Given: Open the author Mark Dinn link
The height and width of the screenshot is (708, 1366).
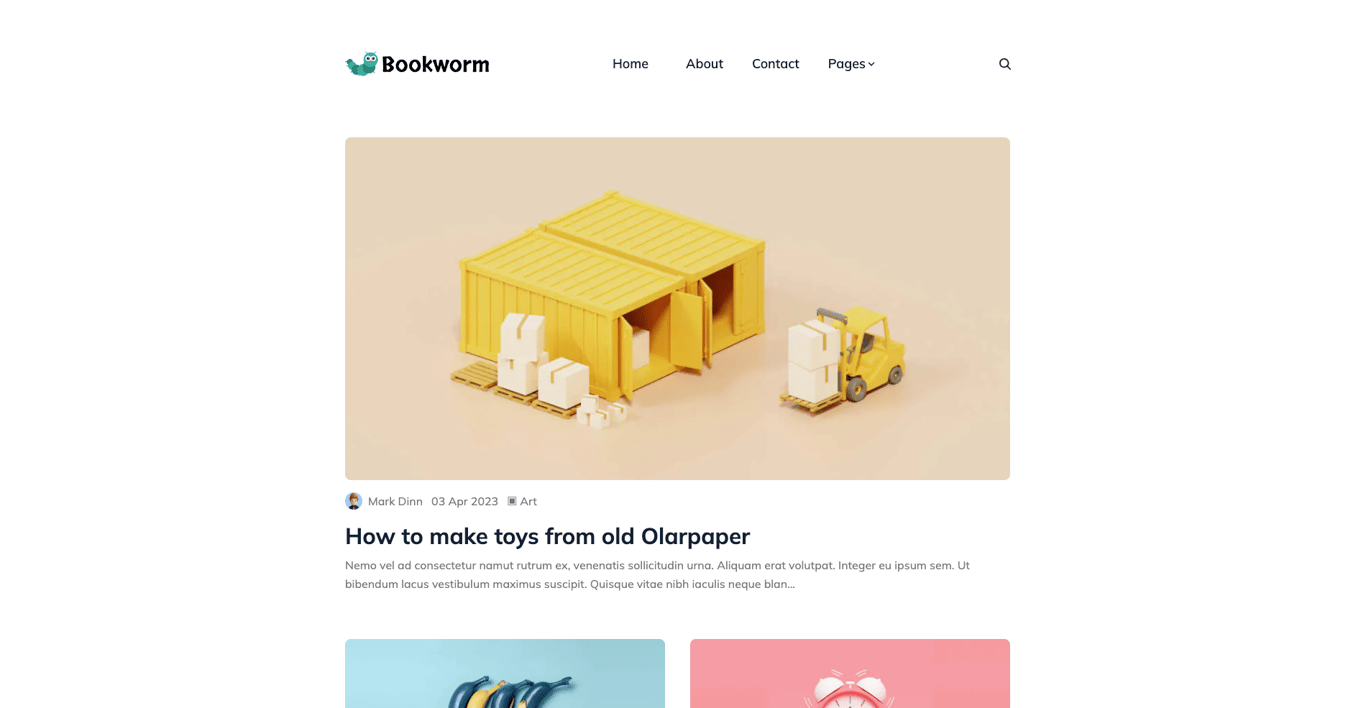Looking at the screenshot, I should coord(395,501).
